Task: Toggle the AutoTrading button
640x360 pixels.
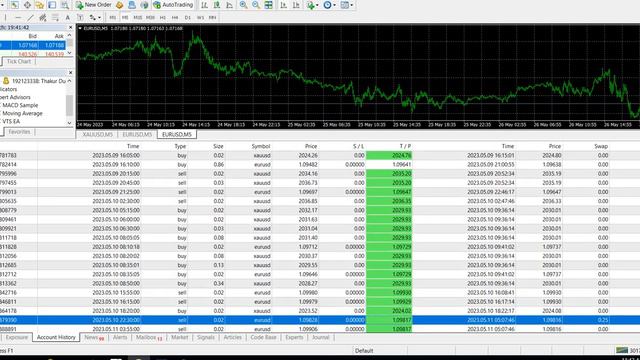Action: 173,5
